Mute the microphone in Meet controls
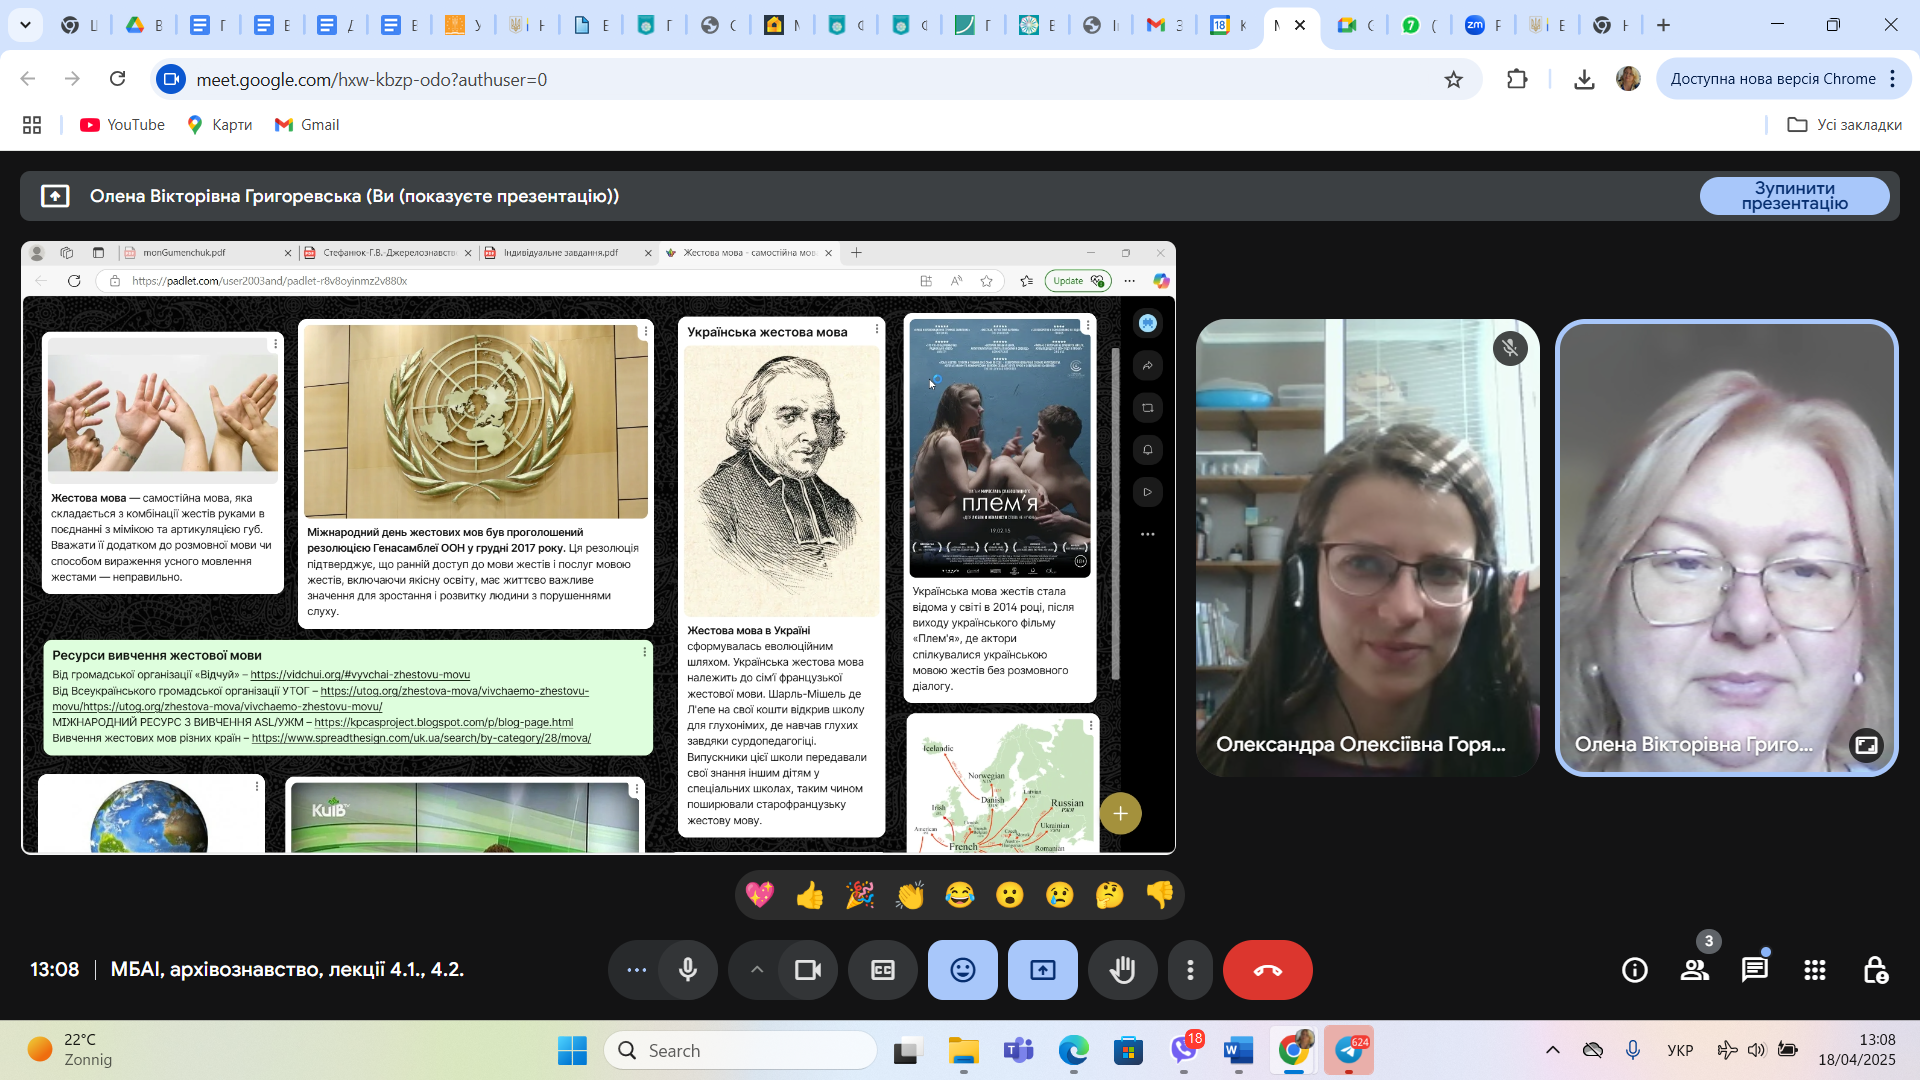Image resolution: width=1920 pixels, height=1080 pixels. (688, 970)
